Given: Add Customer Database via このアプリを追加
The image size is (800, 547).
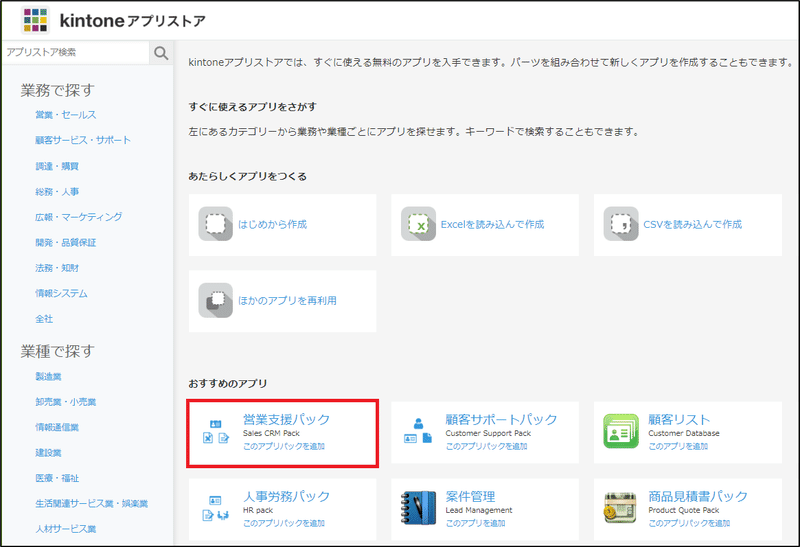Looking at the screenshot, I should pyautogui.click(x=678, y=446).
